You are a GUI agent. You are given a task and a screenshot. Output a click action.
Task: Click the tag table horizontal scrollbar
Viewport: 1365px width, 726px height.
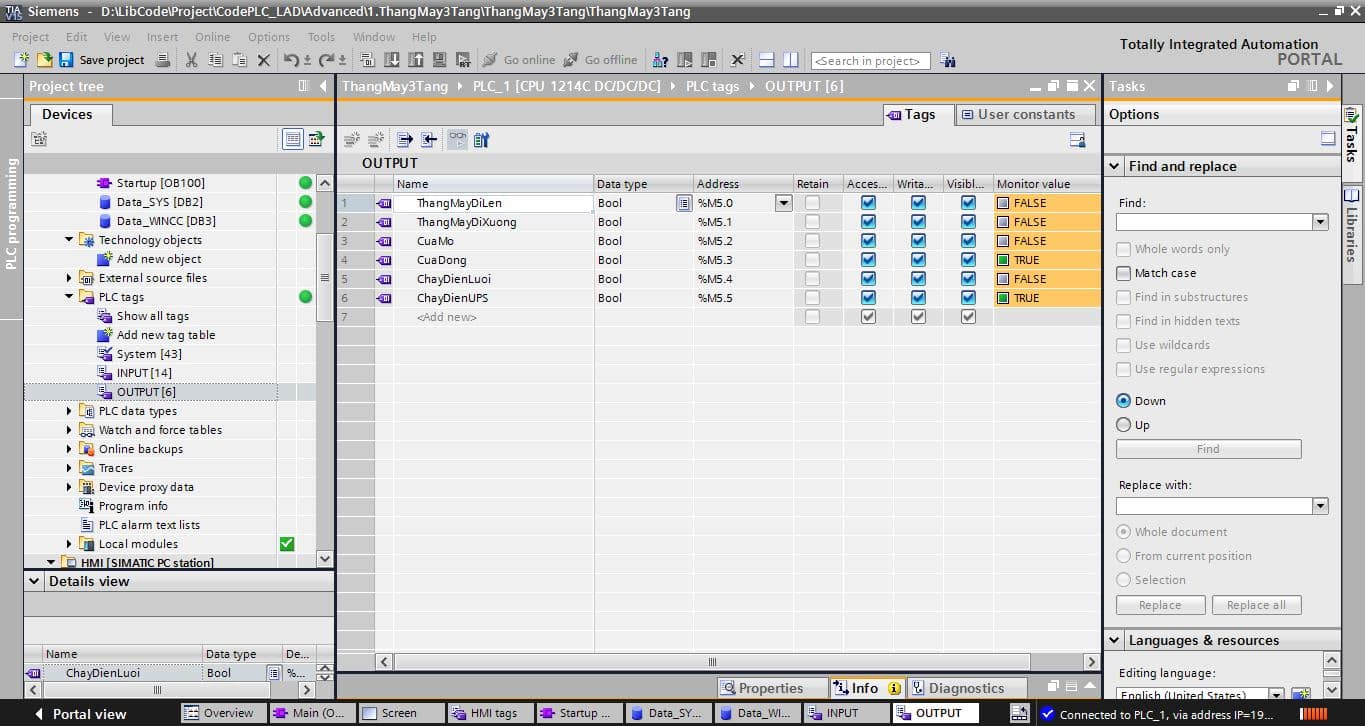(x=712, y=662)
